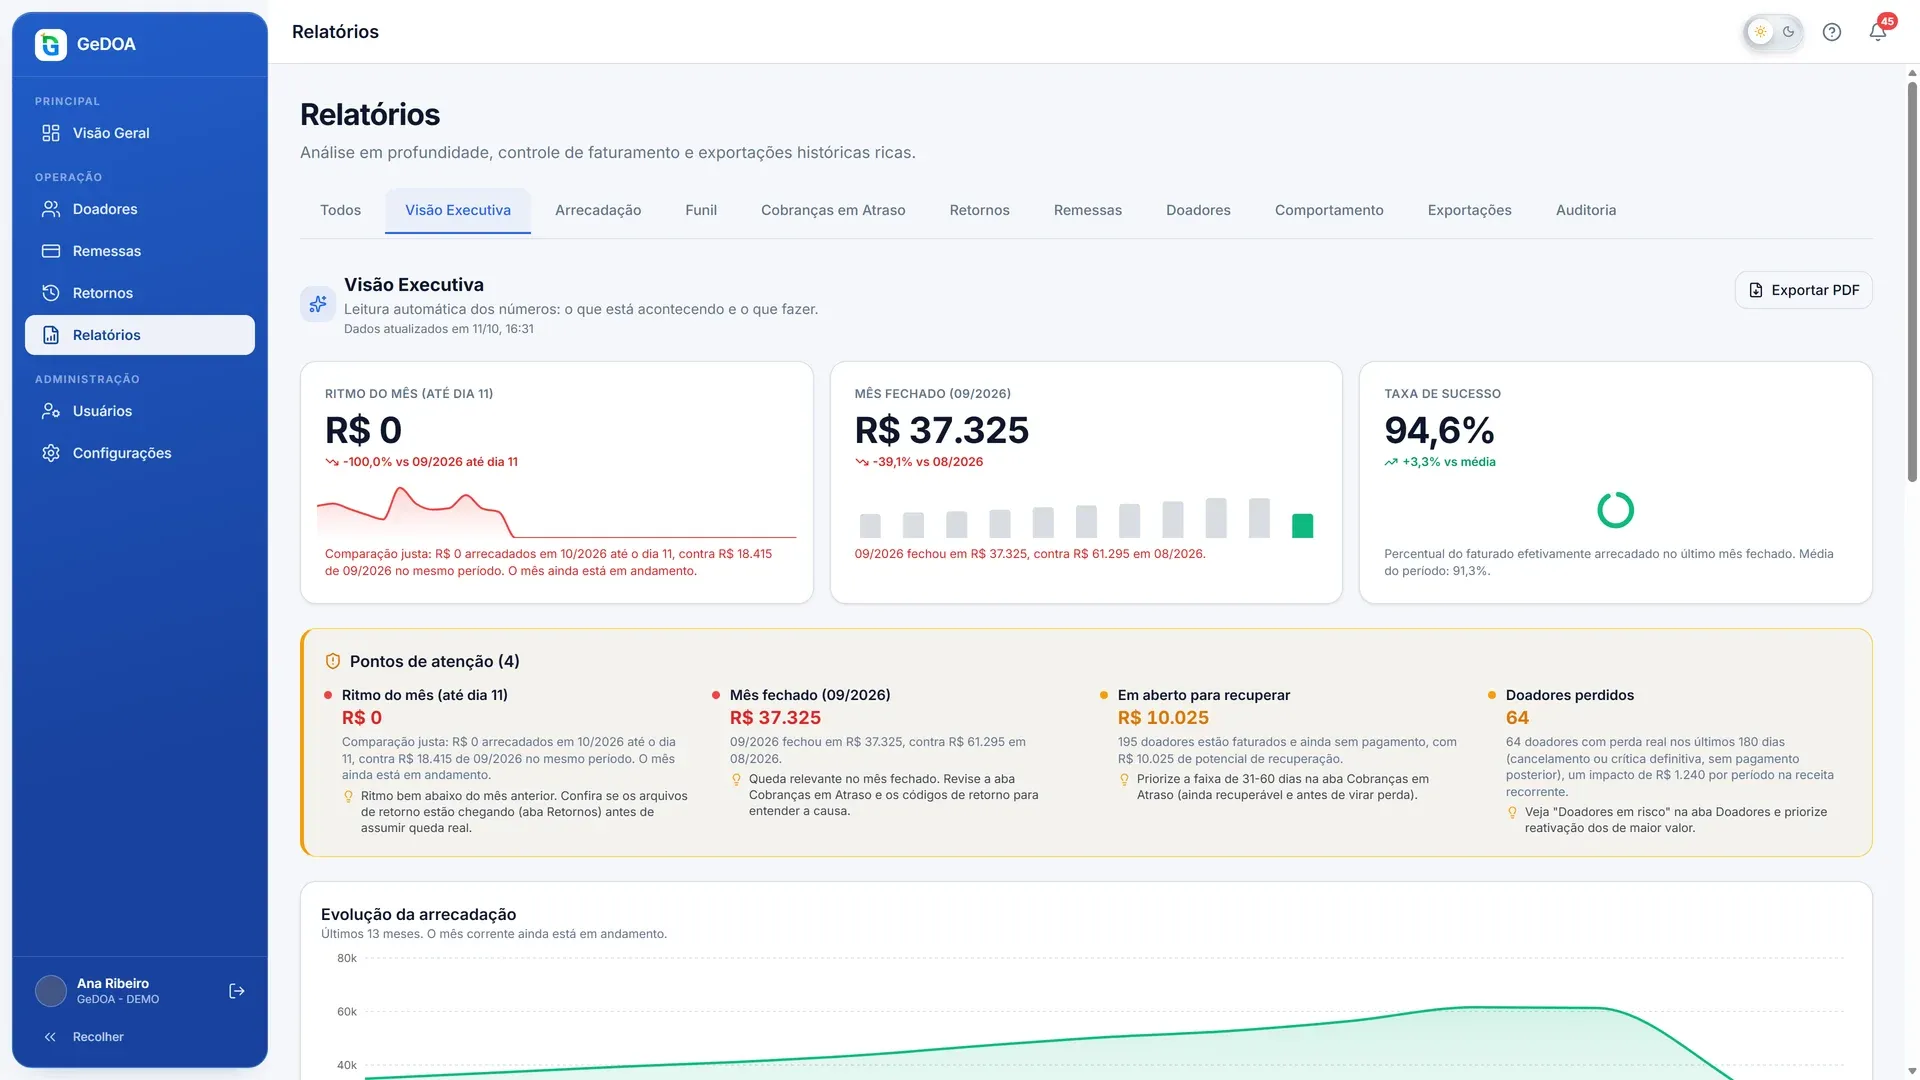Switch to light theme sun toggle
This screenshot has width=1920, height=1080.
click(1760, 32)
